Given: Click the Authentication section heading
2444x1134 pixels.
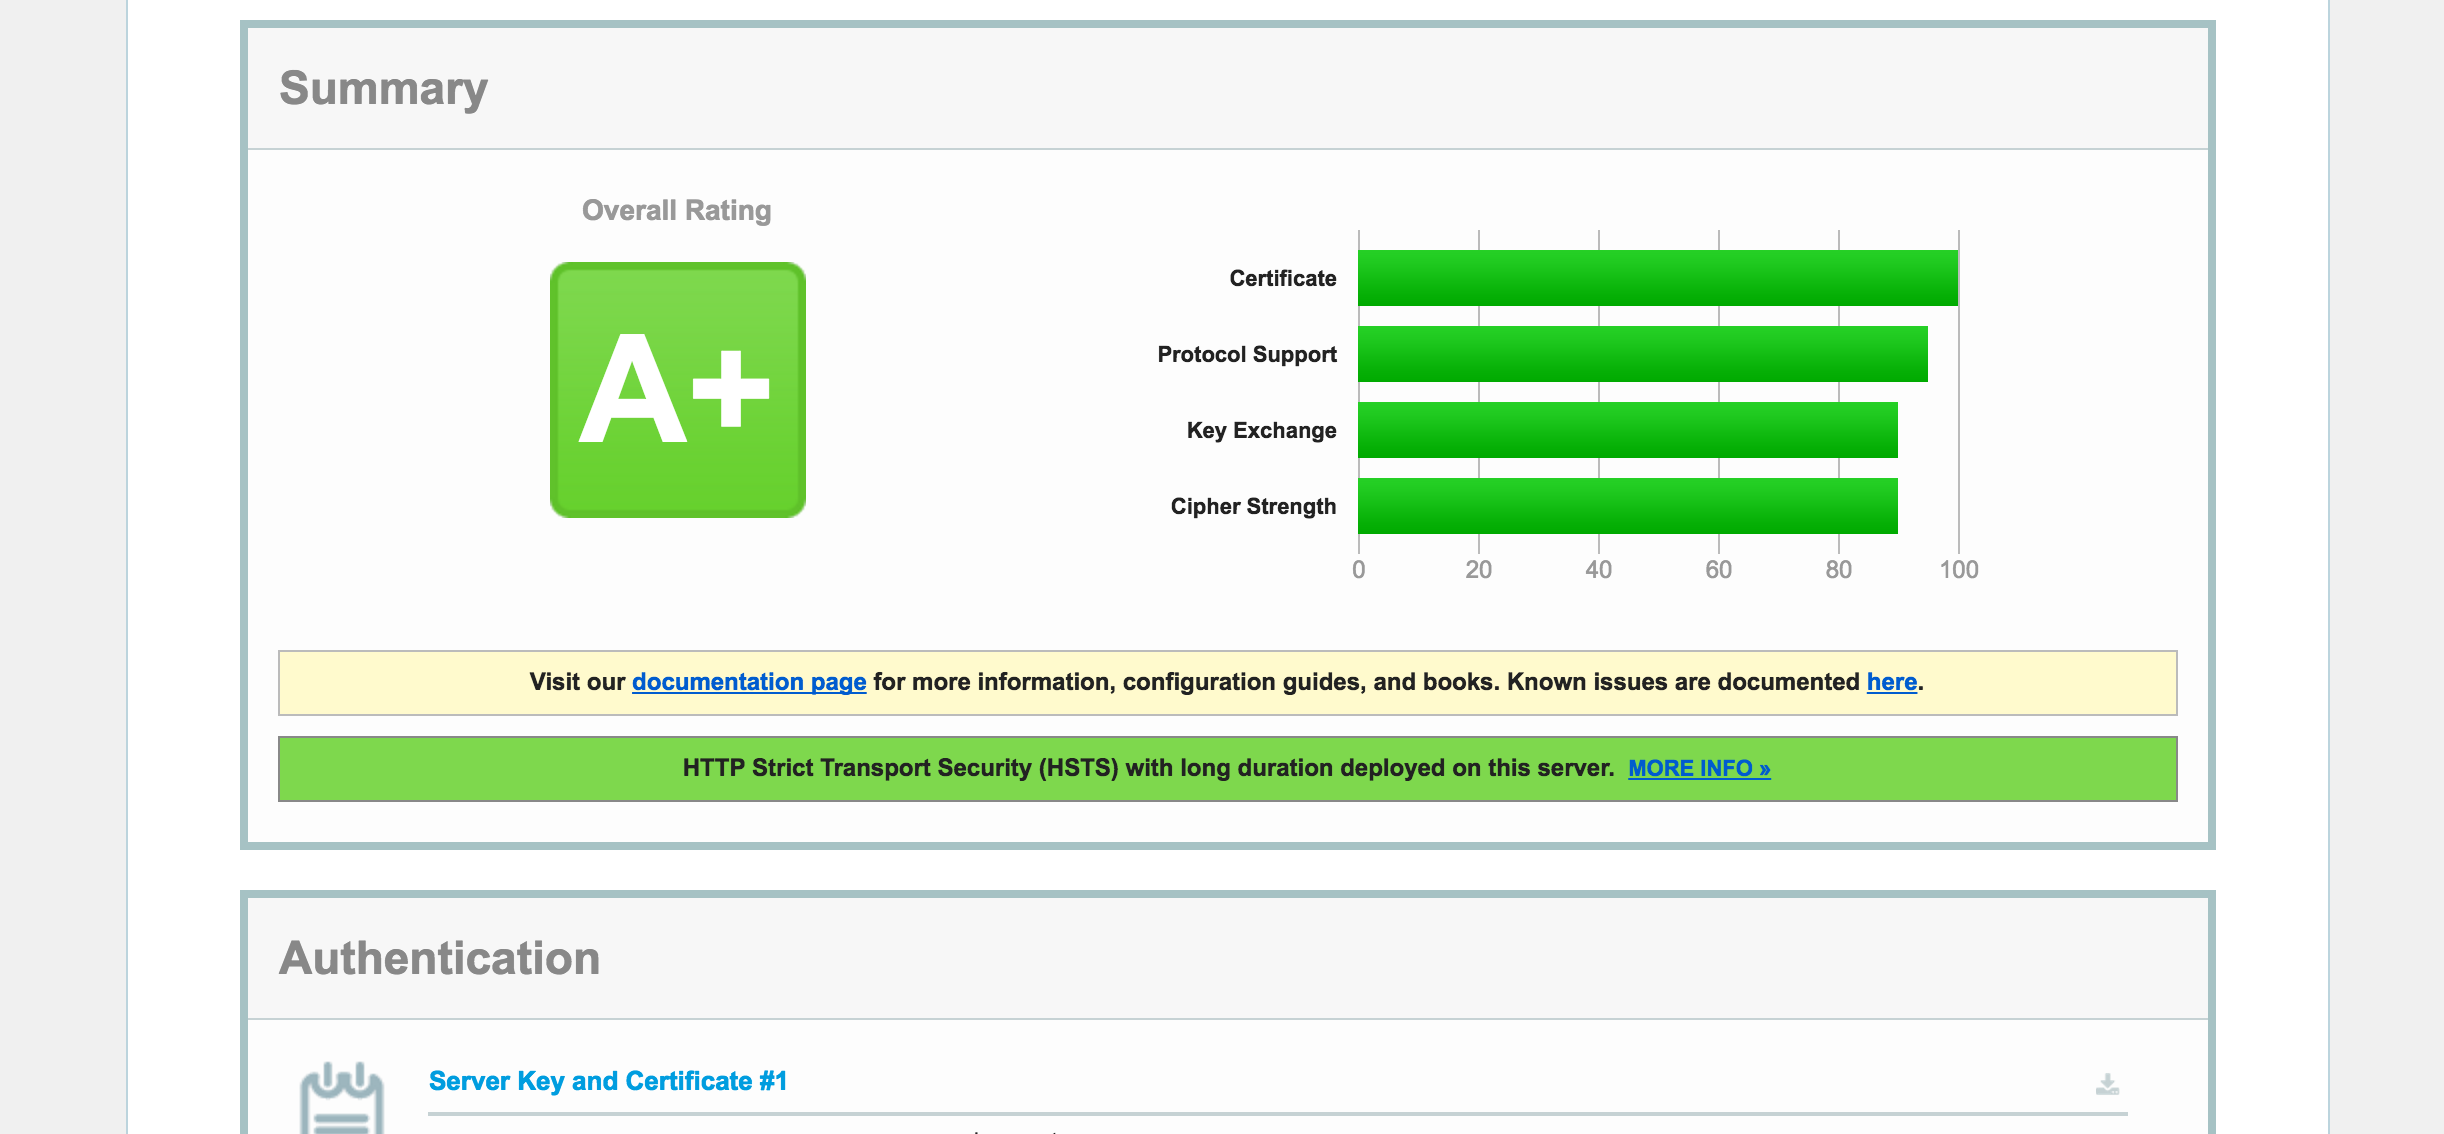Looking at the screenshot, I should (439, 958).
